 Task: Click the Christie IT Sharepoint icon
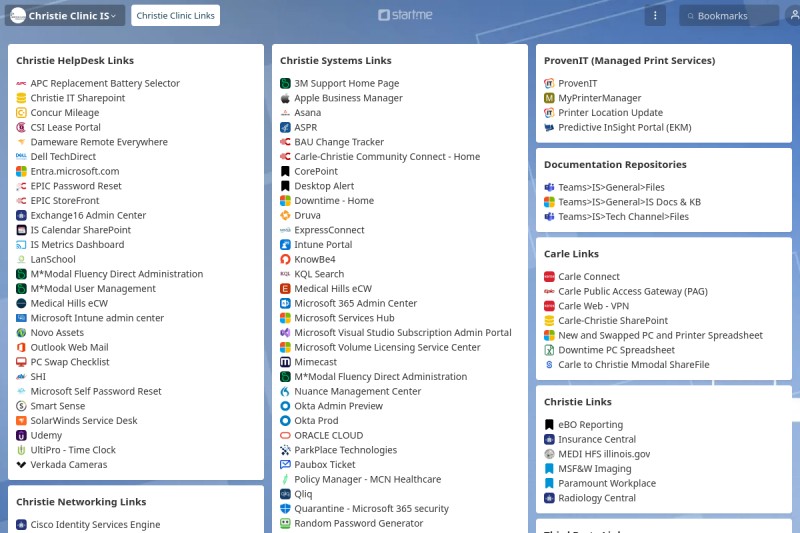[x=21, y=98]
